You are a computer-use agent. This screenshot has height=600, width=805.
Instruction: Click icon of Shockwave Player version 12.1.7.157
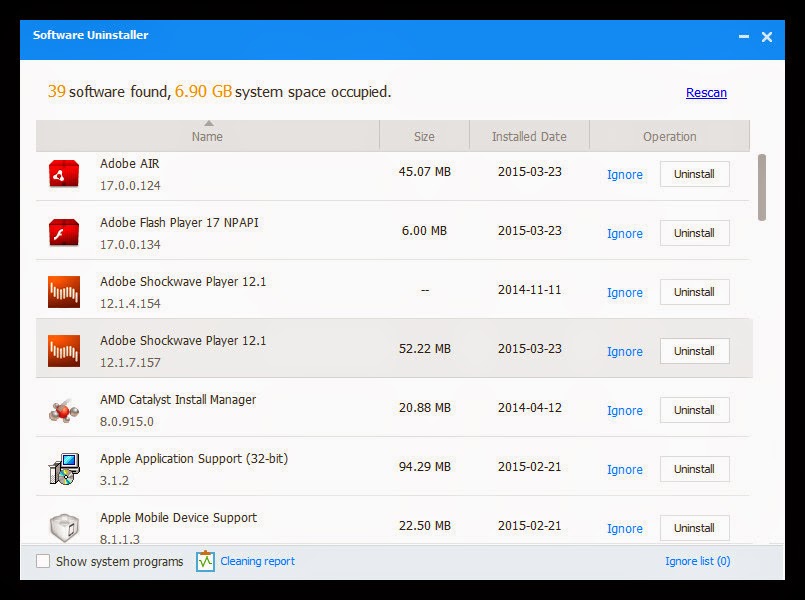pos(64,351)
